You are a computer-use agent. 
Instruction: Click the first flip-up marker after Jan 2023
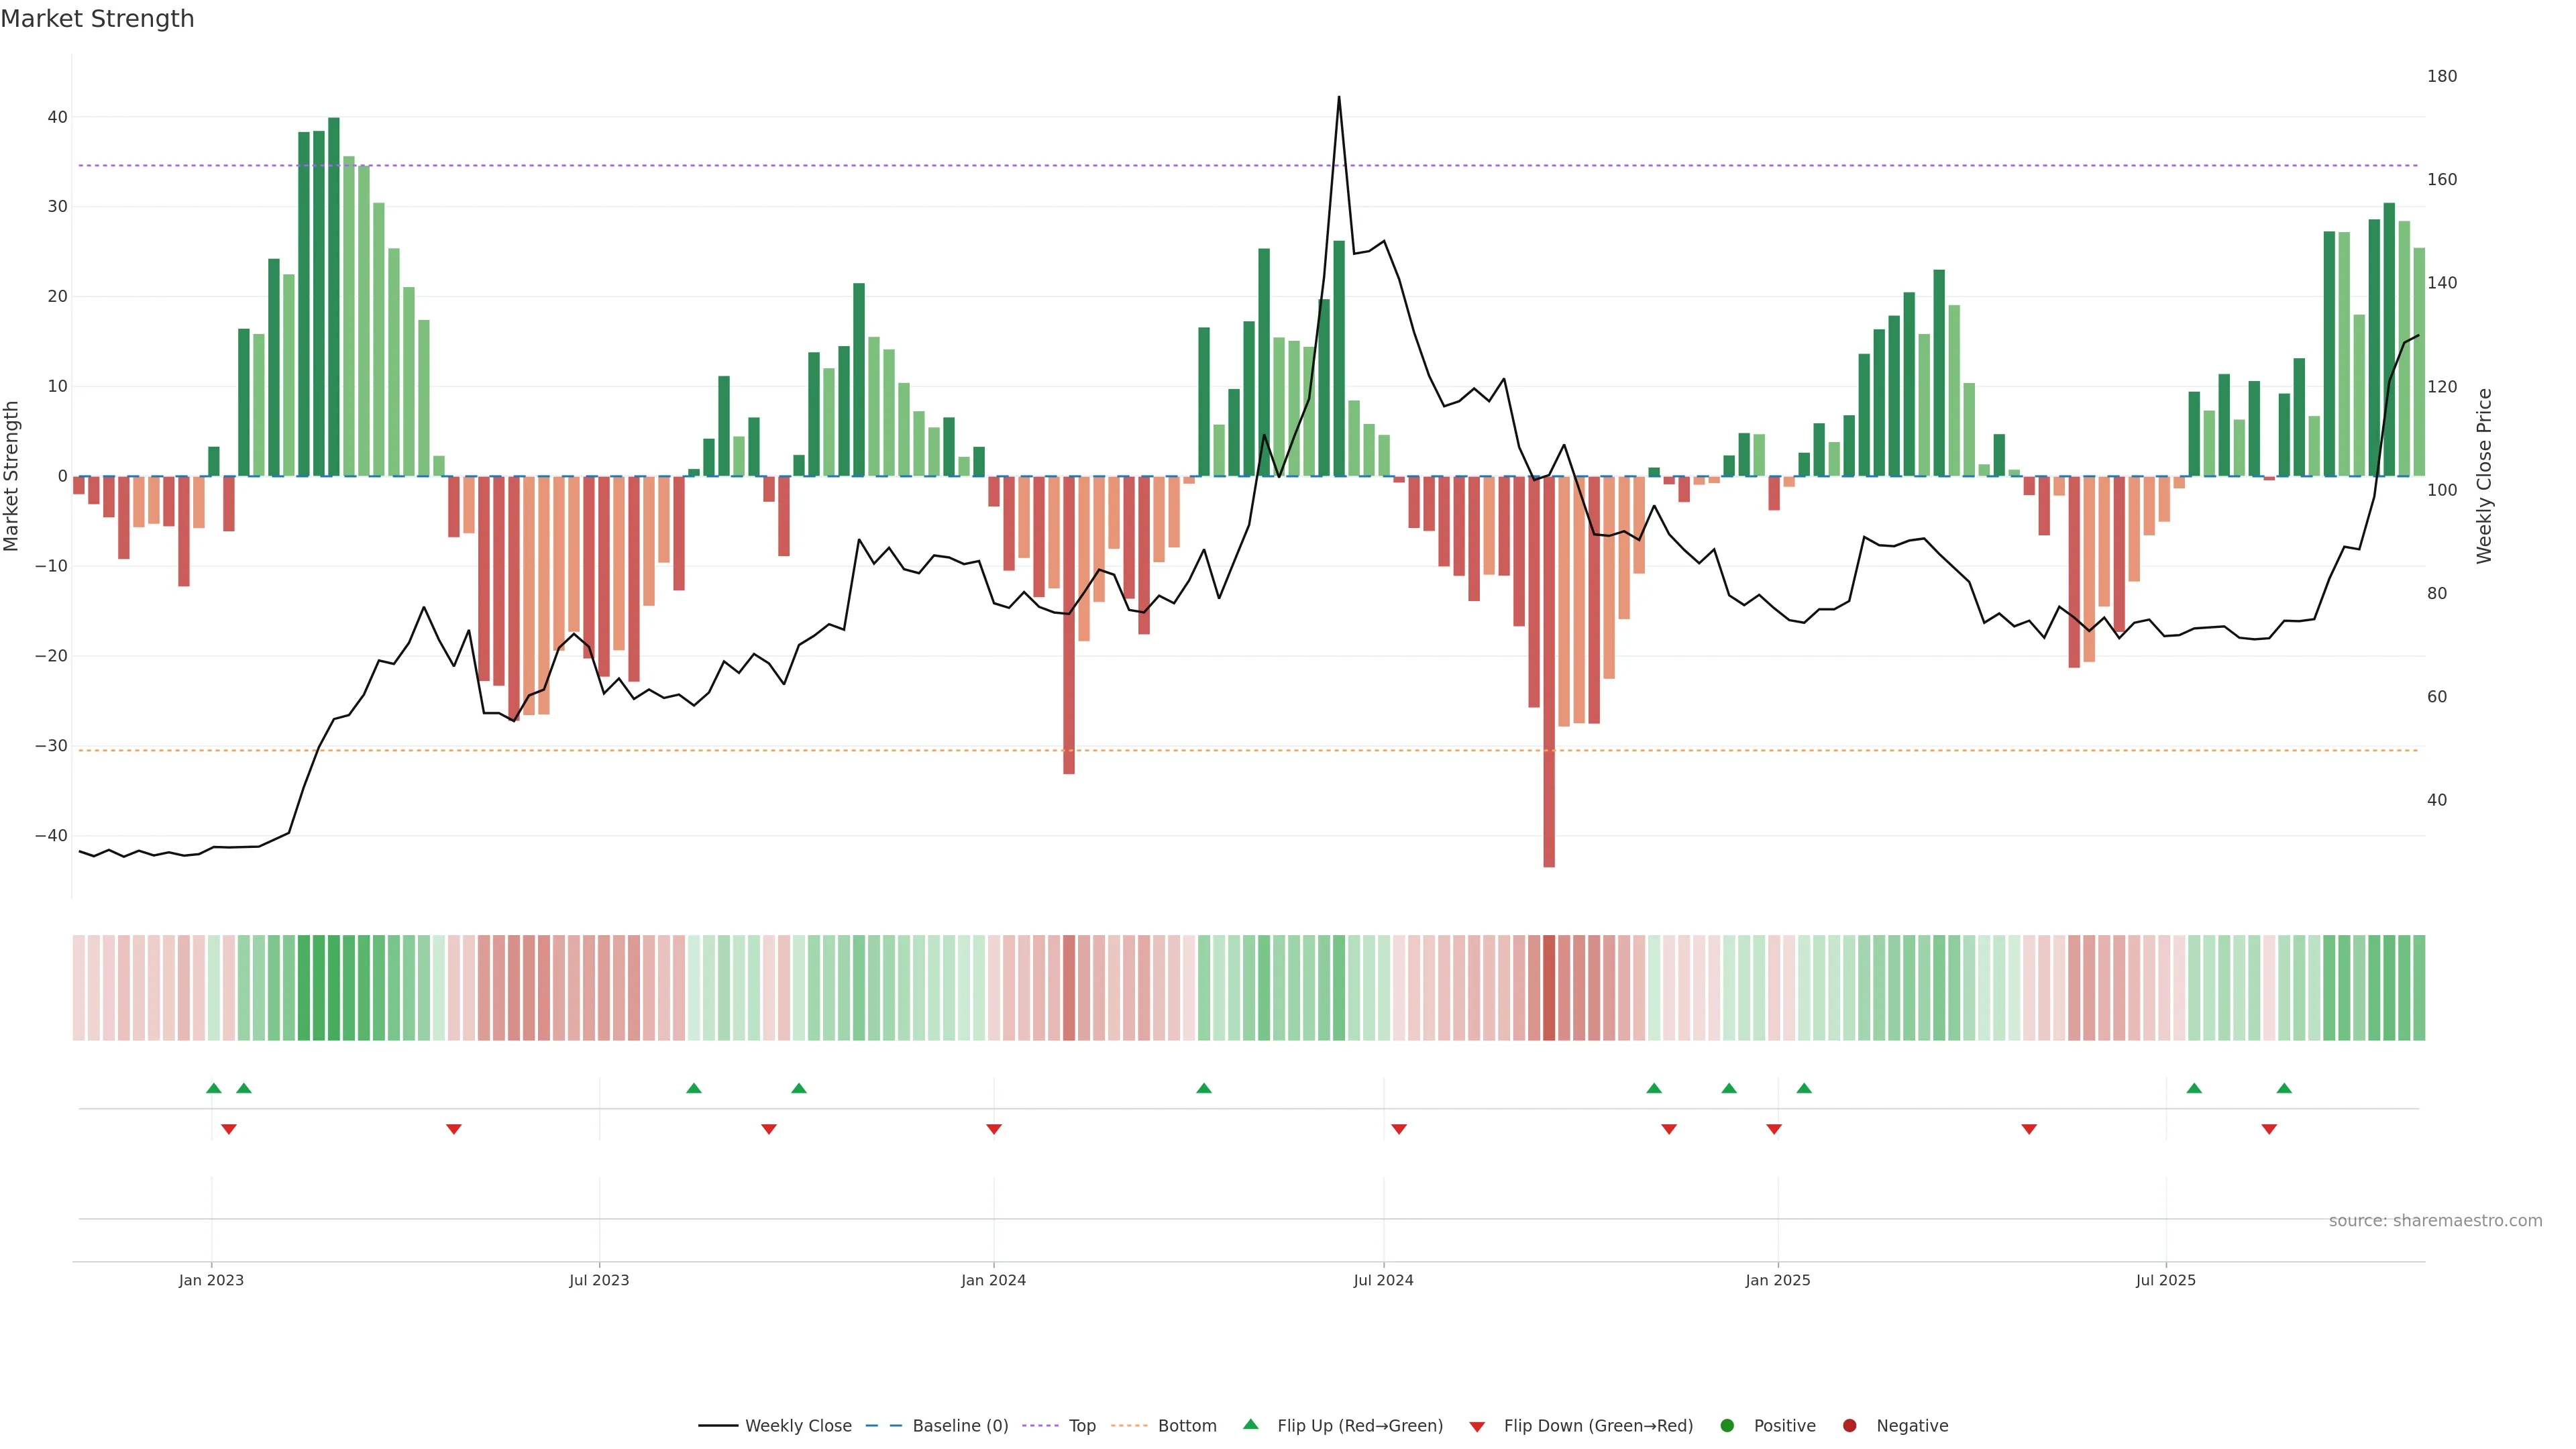click(214, 1088)
